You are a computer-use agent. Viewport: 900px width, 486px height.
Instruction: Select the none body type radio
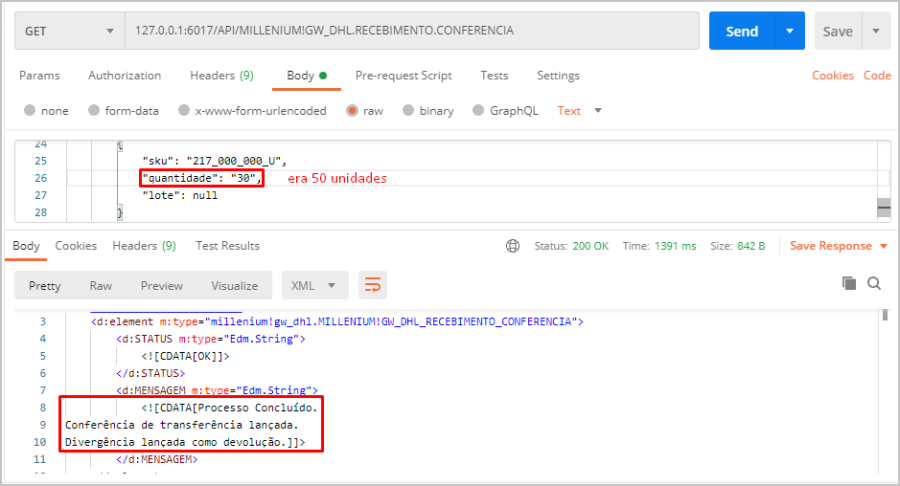(30, 110)
